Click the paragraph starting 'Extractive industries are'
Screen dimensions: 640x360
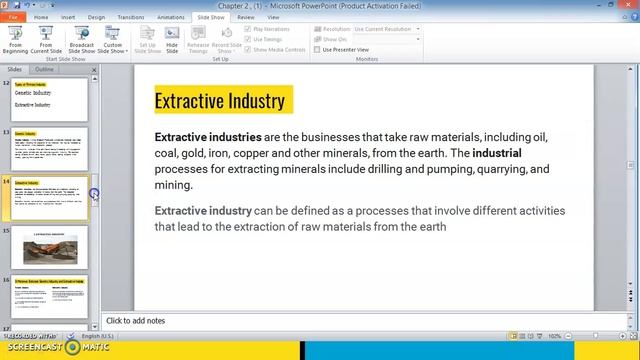coord(353,161)
